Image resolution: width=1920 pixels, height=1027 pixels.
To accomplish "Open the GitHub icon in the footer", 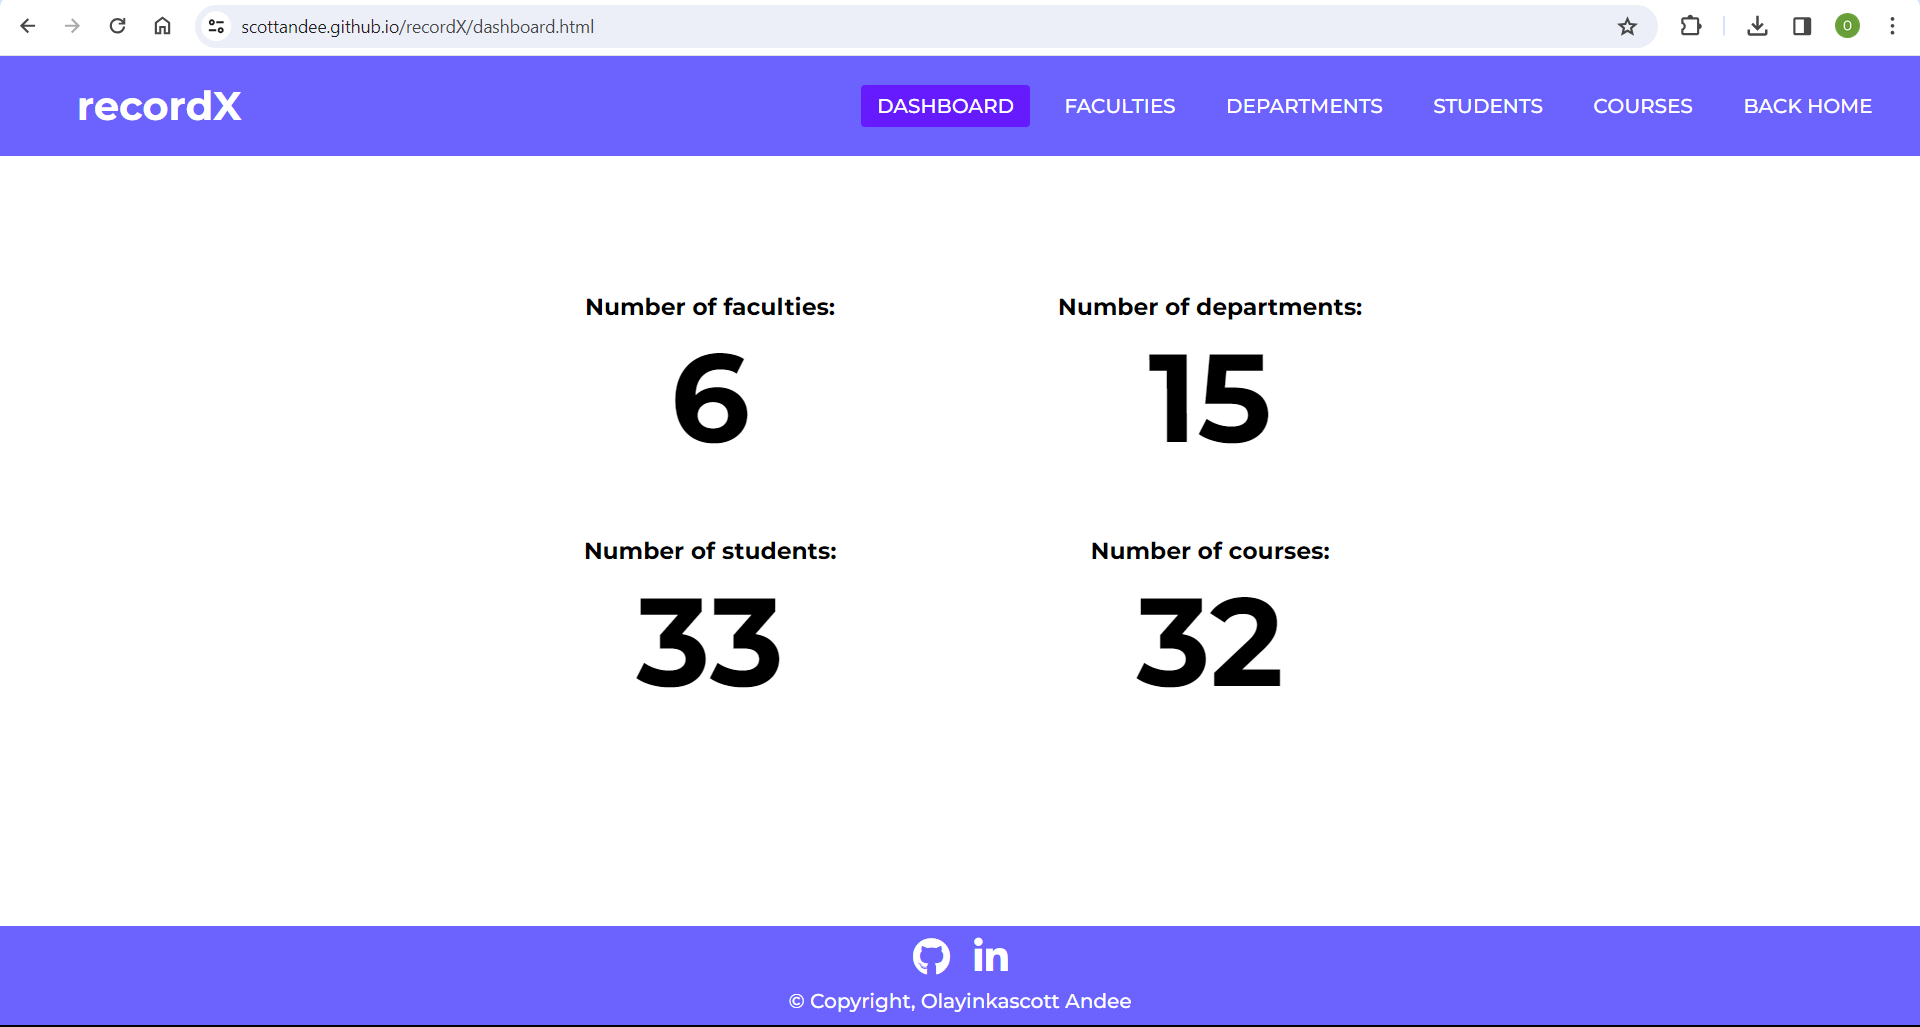I will [931, 957].
